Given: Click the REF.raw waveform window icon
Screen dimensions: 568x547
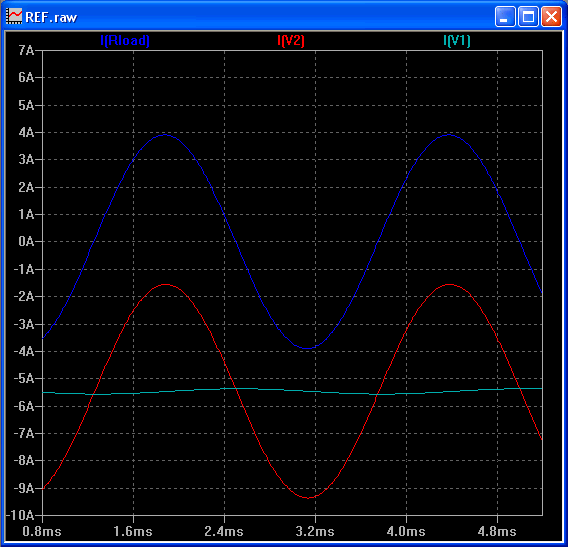Looking at the screenshot, I should (x=14, y=17).
